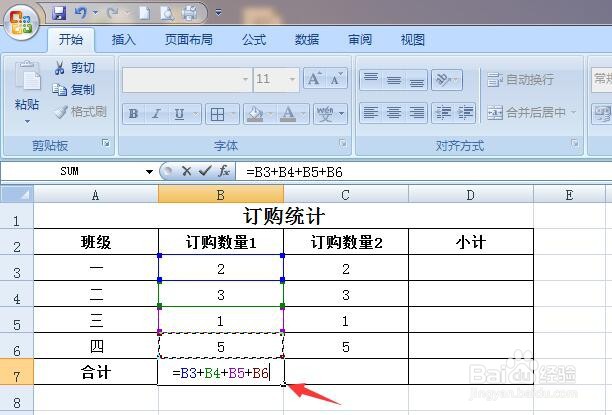Expand Name Box dropdown arrow
Image resolution: width=612 pixels, height=415 pixels.
(149, 171)
